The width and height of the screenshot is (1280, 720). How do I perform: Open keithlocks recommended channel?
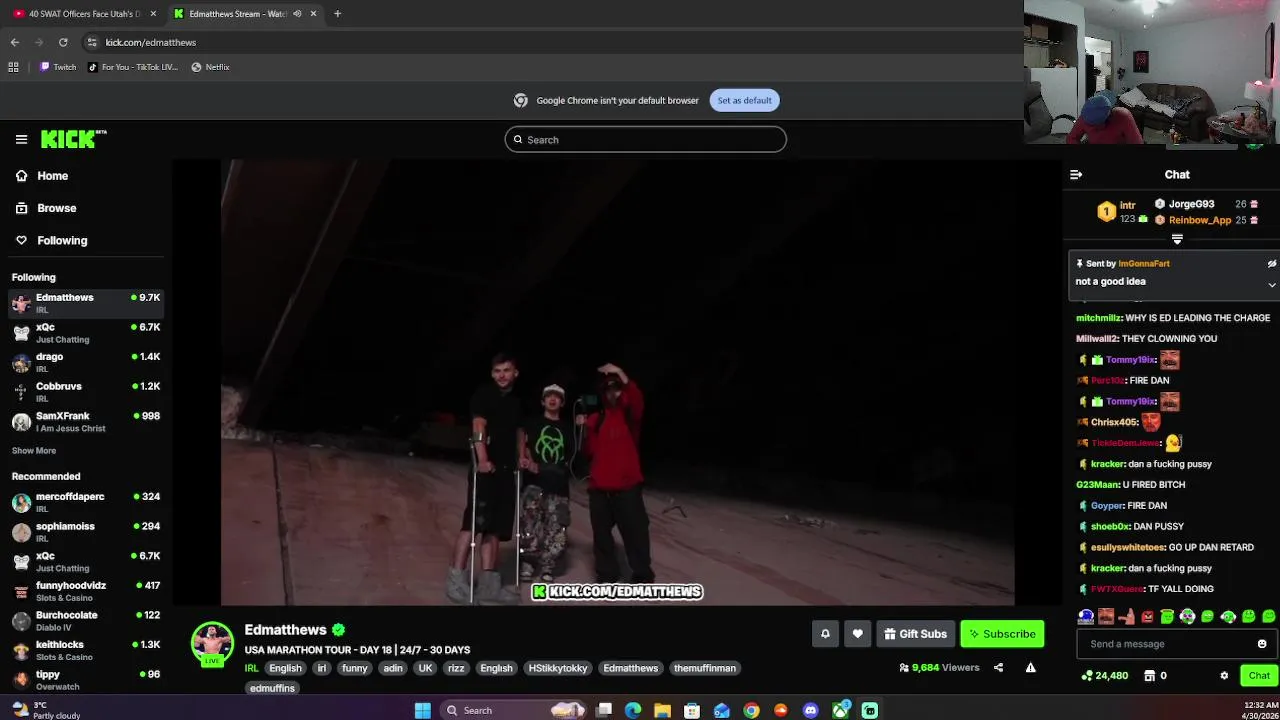(86, 650)
